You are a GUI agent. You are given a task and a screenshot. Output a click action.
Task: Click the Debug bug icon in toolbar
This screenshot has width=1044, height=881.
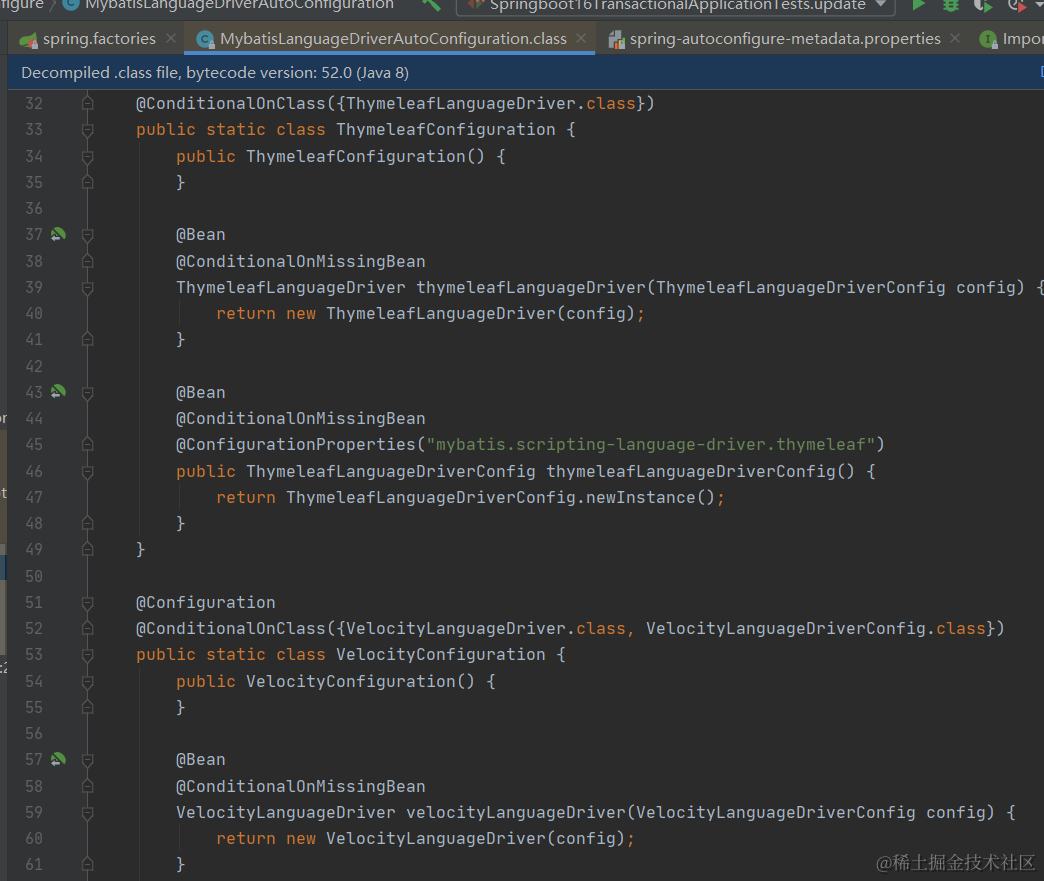[x=951, y=5]
